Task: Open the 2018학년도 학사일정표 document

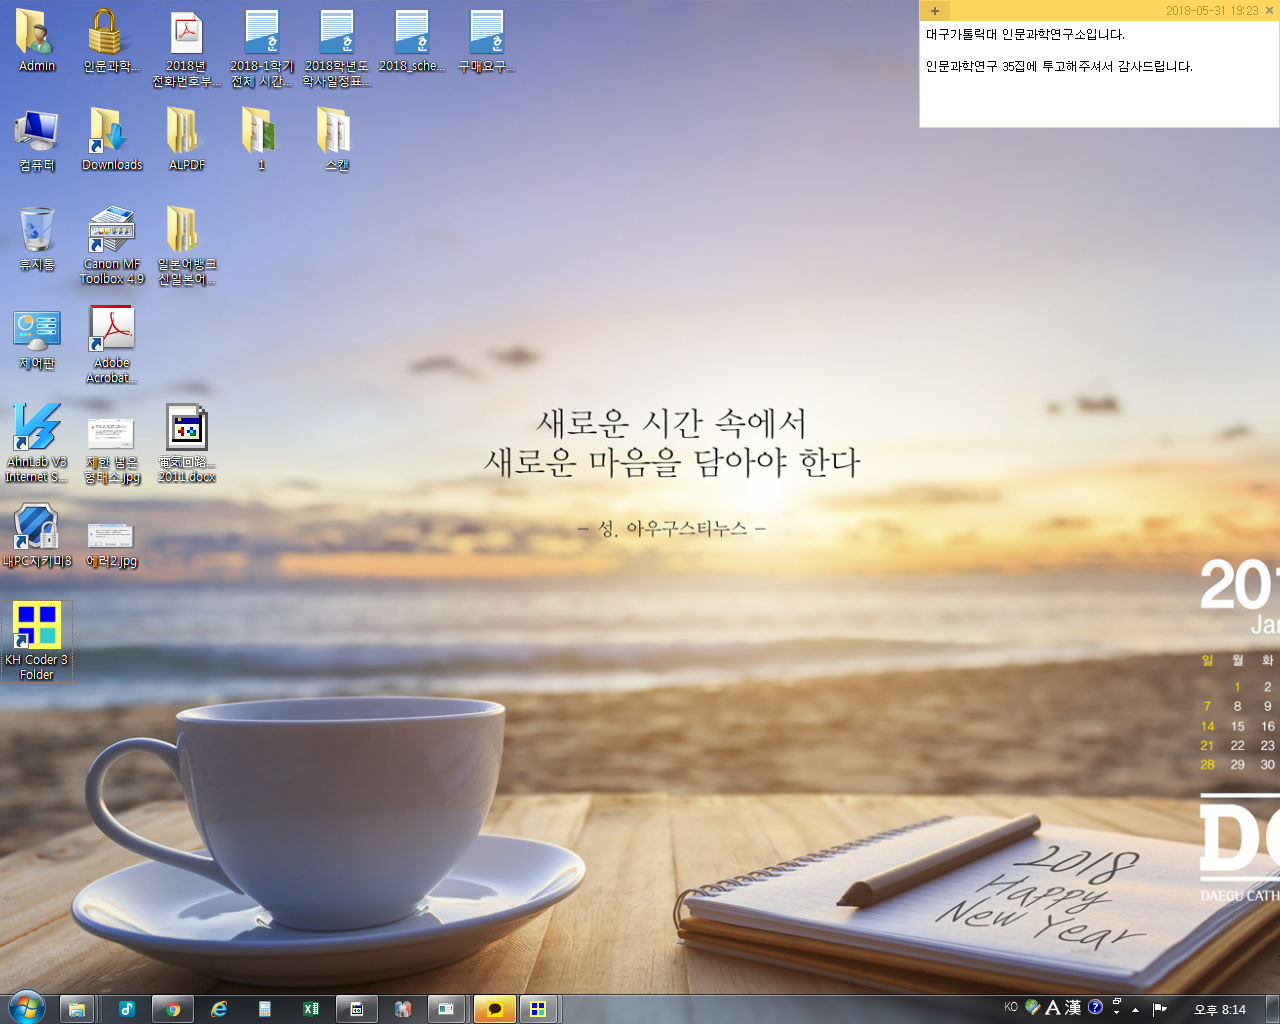Action: point(336,48)
